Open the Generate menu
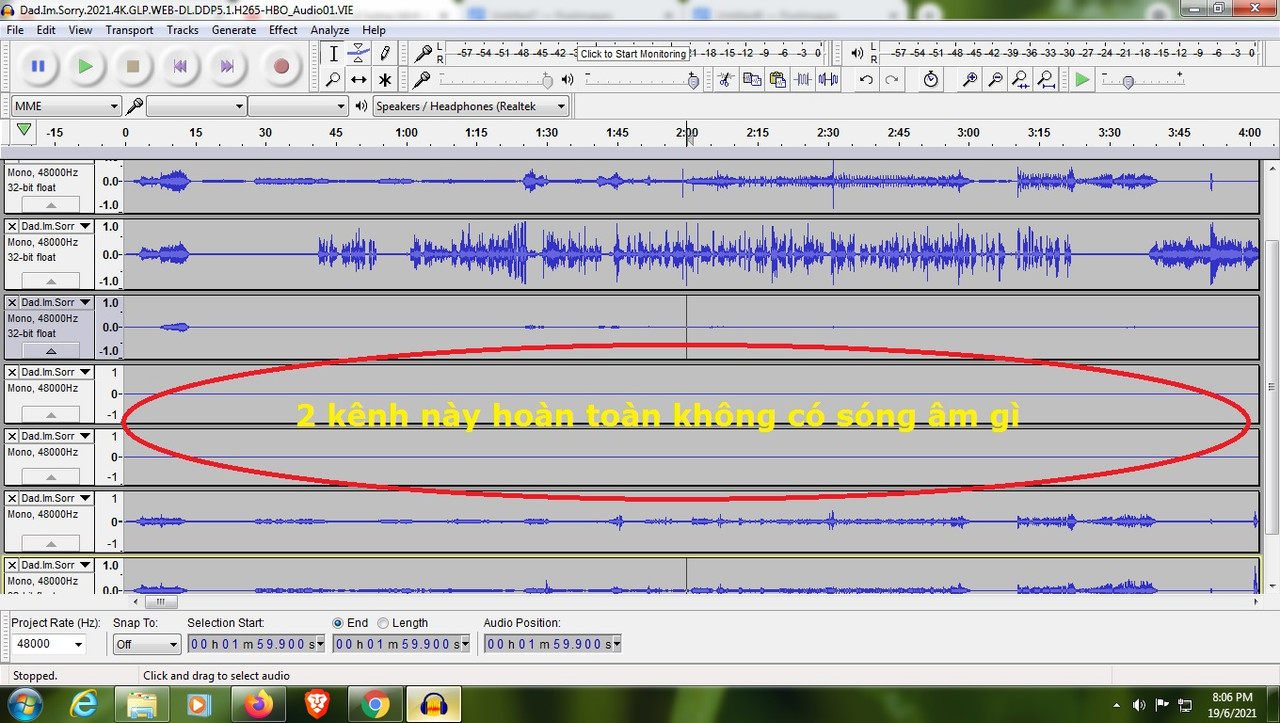The width and height of the screenshot is (1280, 723). (x=234, y=30)
